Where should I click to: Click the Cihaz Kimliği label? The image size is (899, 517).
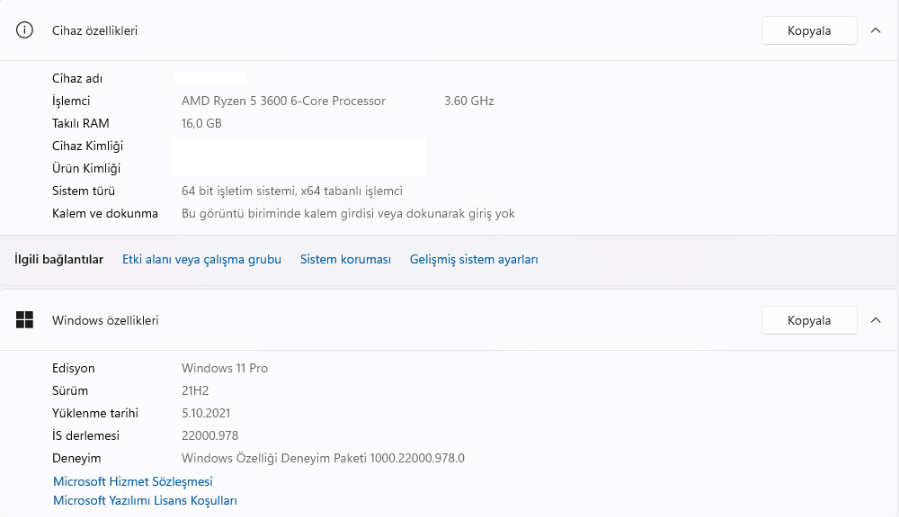[x=88, y=146]
